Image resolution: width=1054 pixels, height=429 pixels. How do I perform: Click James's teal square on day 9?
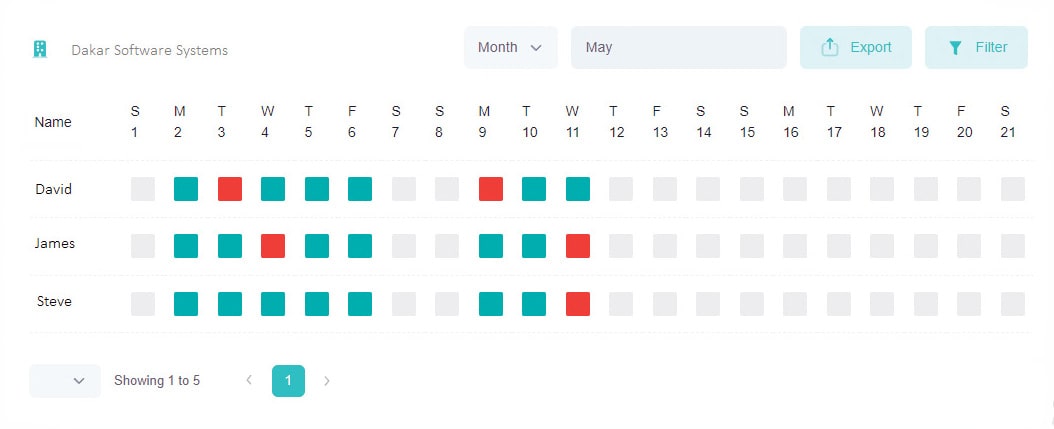(491, 246)
